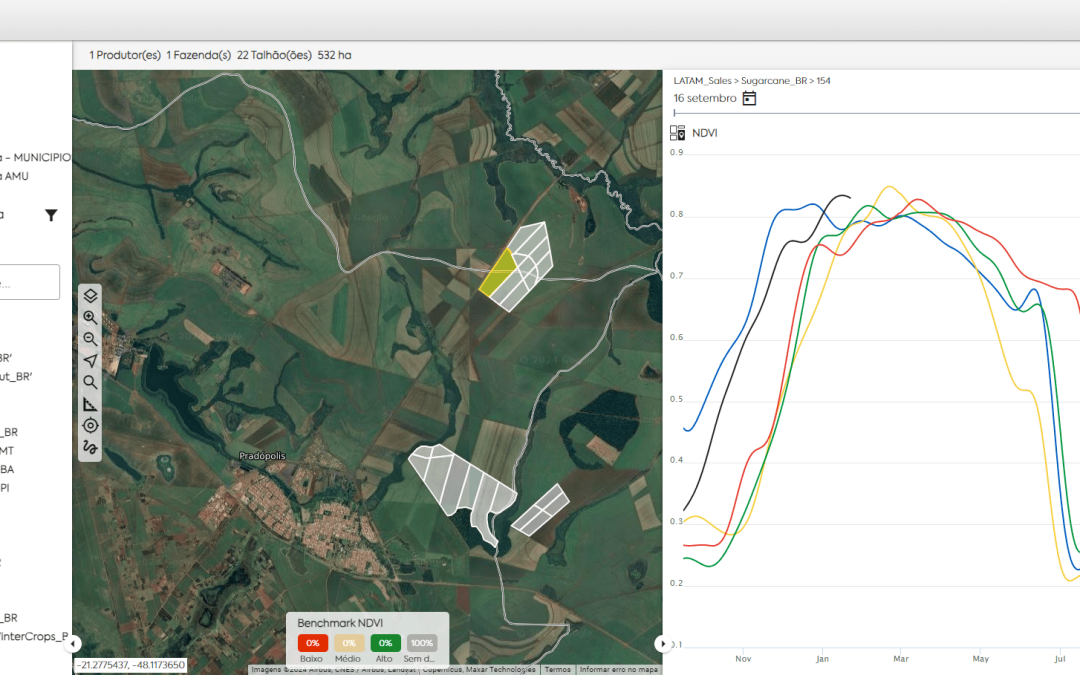1080x675 pixels.
Task: Collapse the left sidebar panel arrow
Action: click(x=74, y=643)
